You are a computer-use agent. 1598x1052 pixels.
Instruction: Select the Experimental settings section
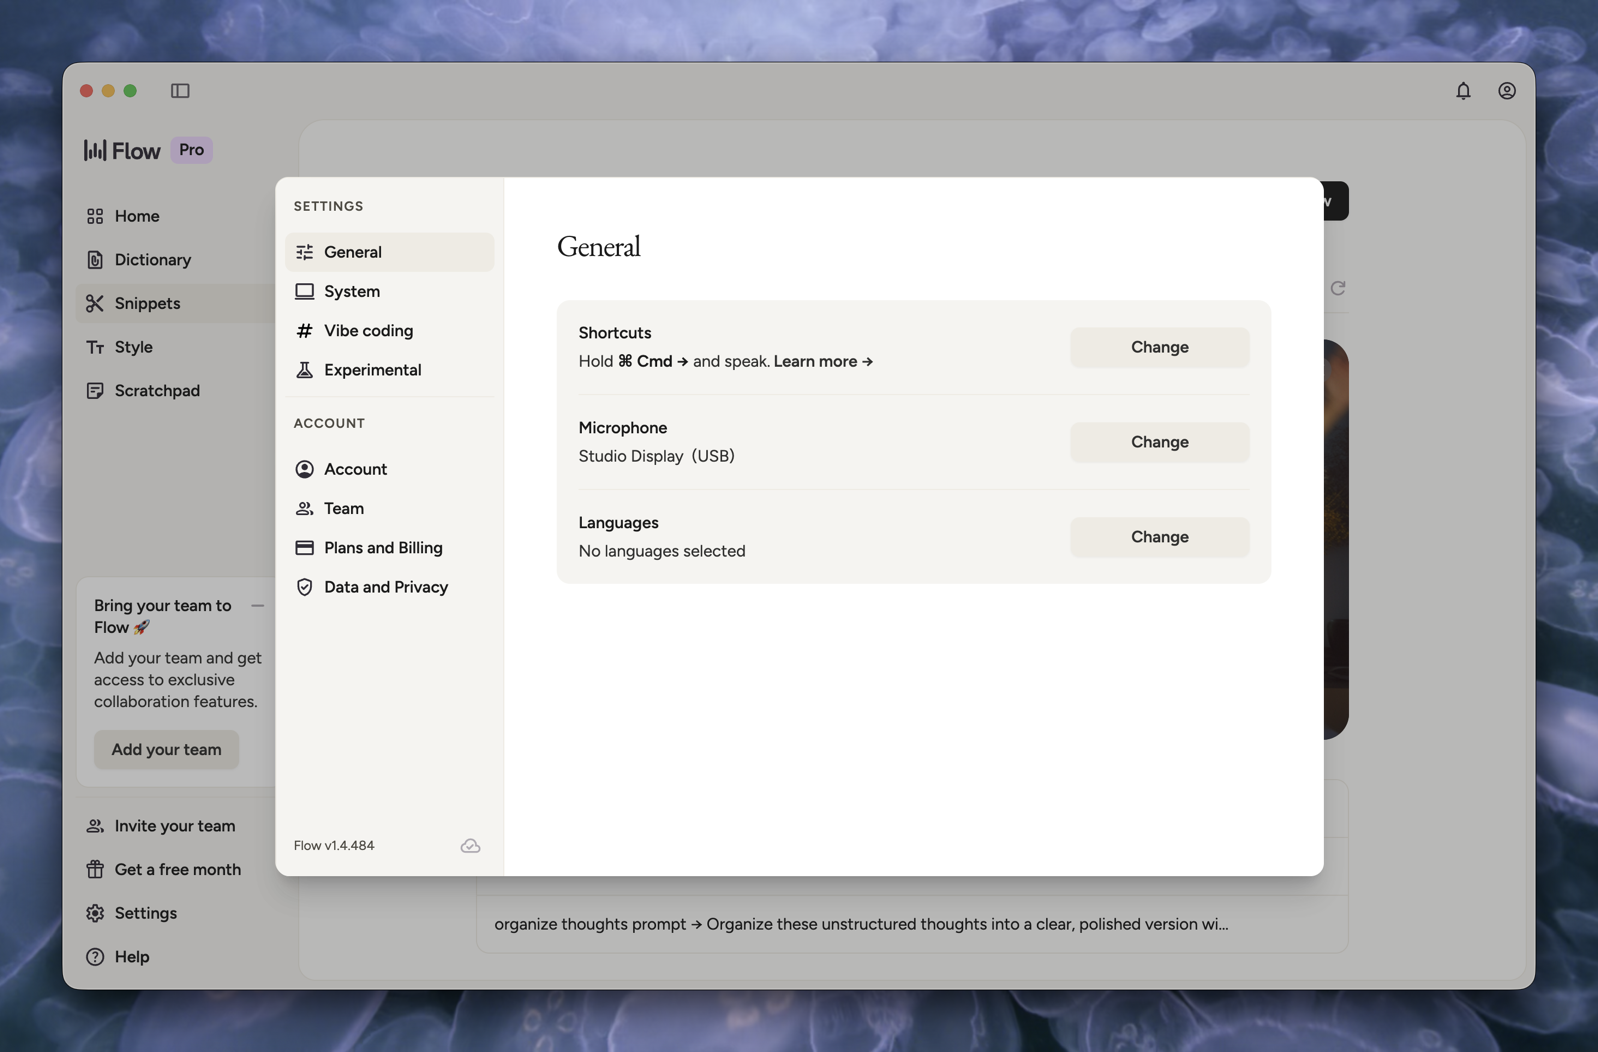coord(372,370)
